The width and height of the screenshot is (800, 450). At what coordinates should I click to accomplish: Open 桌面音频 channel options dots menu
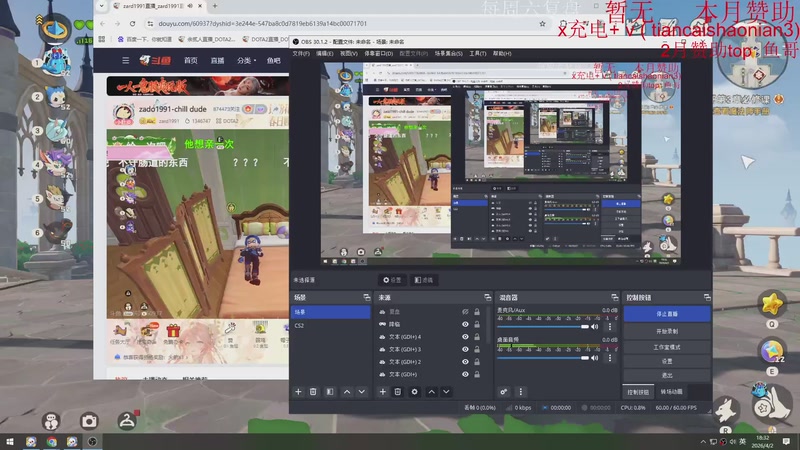(x=610, y=358)
